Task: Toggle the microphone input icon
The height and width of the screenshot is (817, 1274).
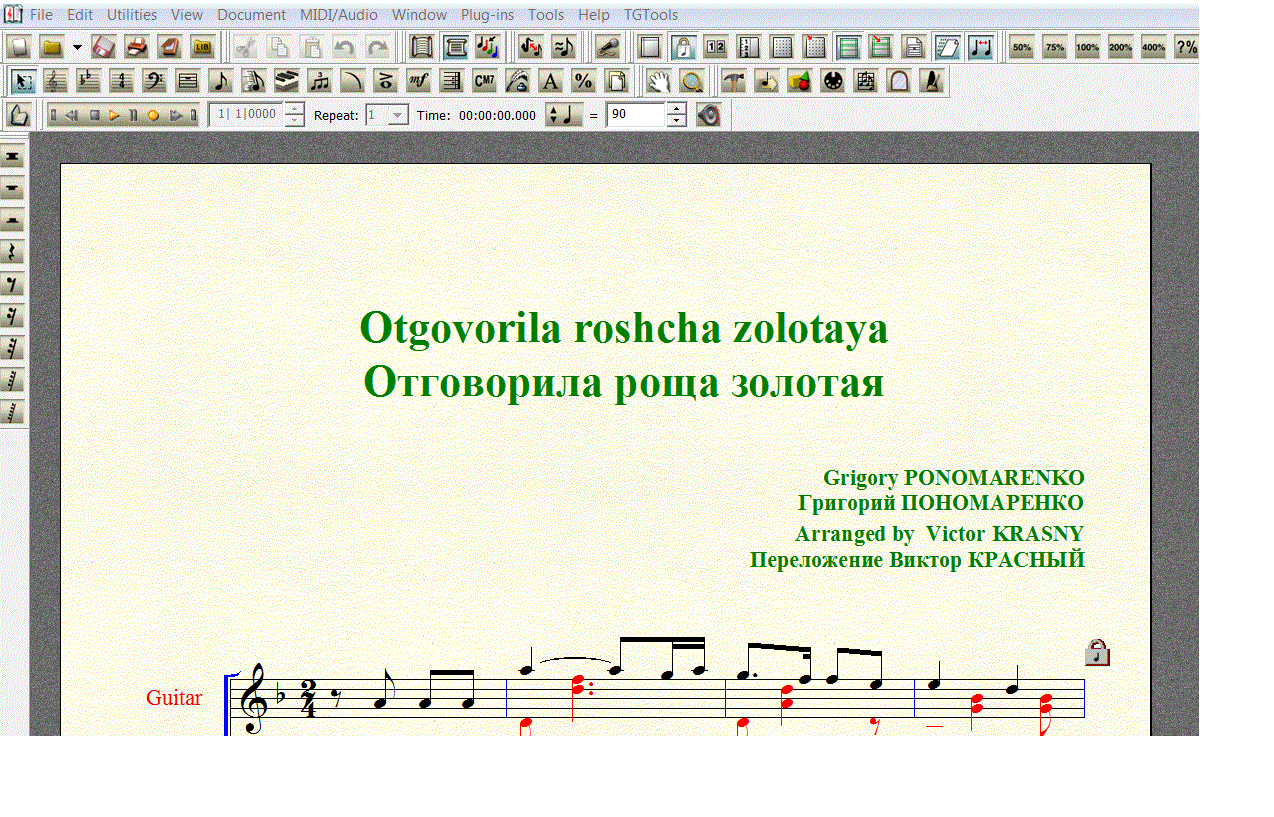Action: [607, 47]
